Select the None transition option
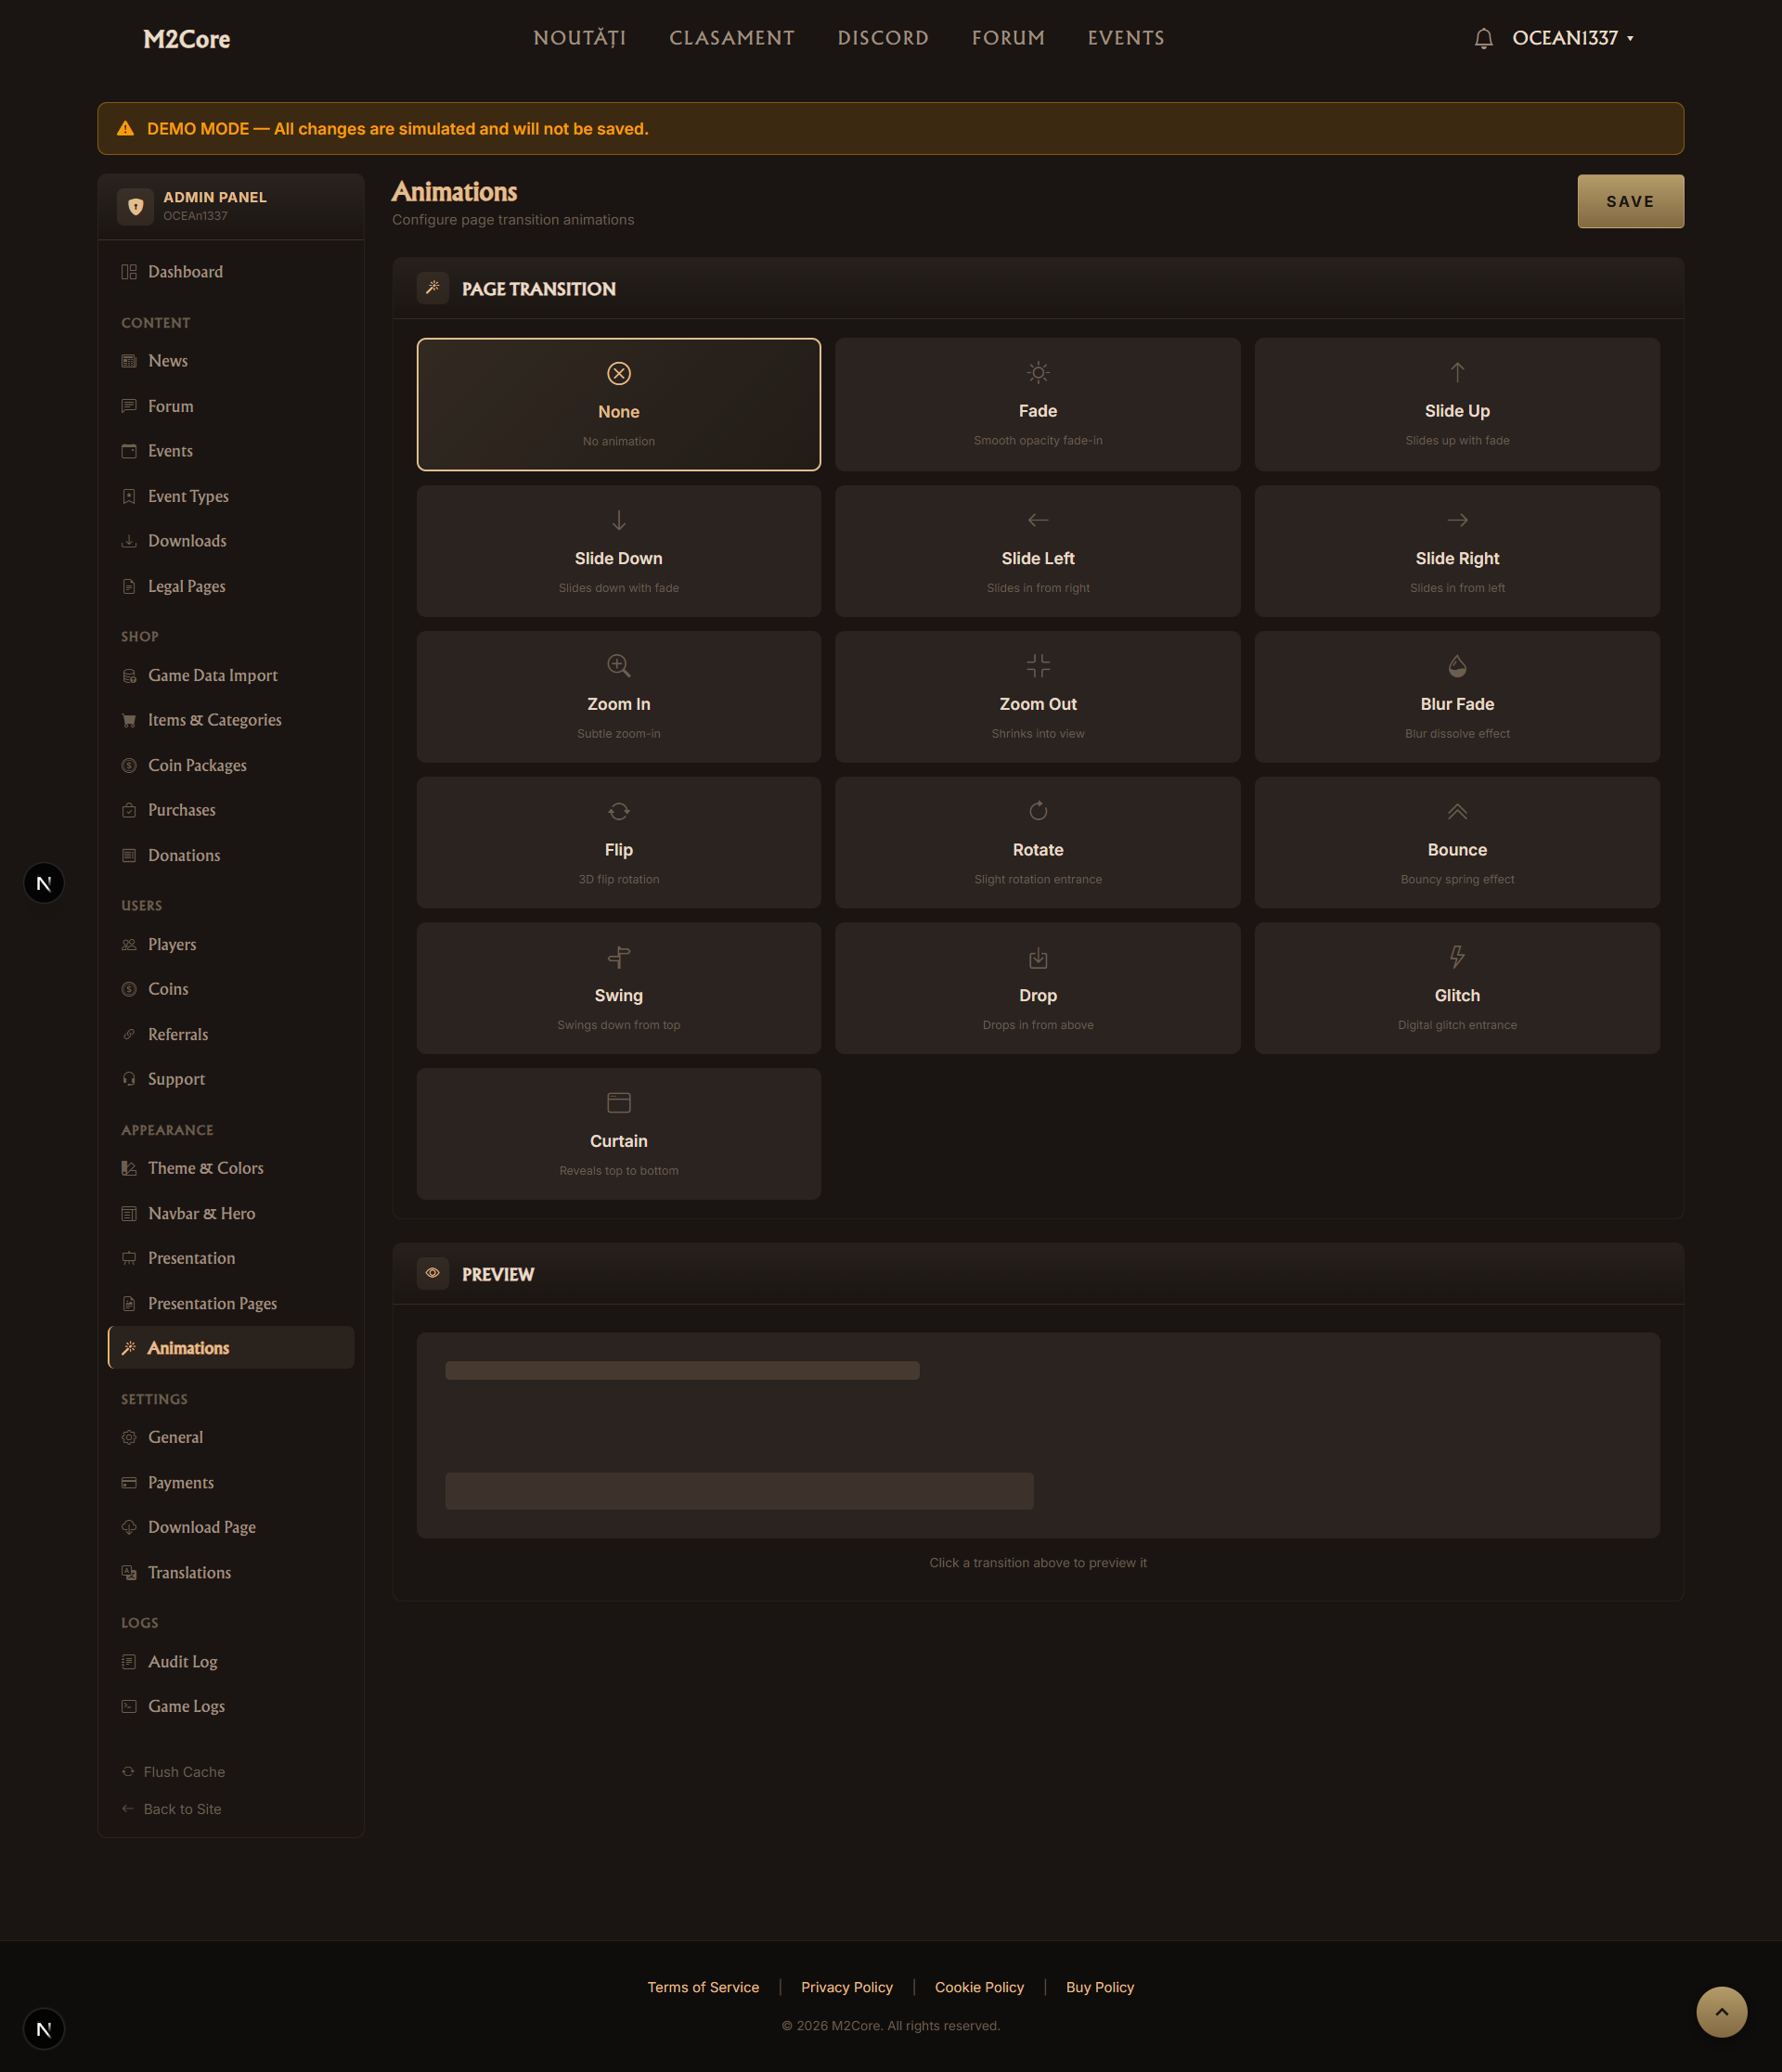 coord(618,404)
